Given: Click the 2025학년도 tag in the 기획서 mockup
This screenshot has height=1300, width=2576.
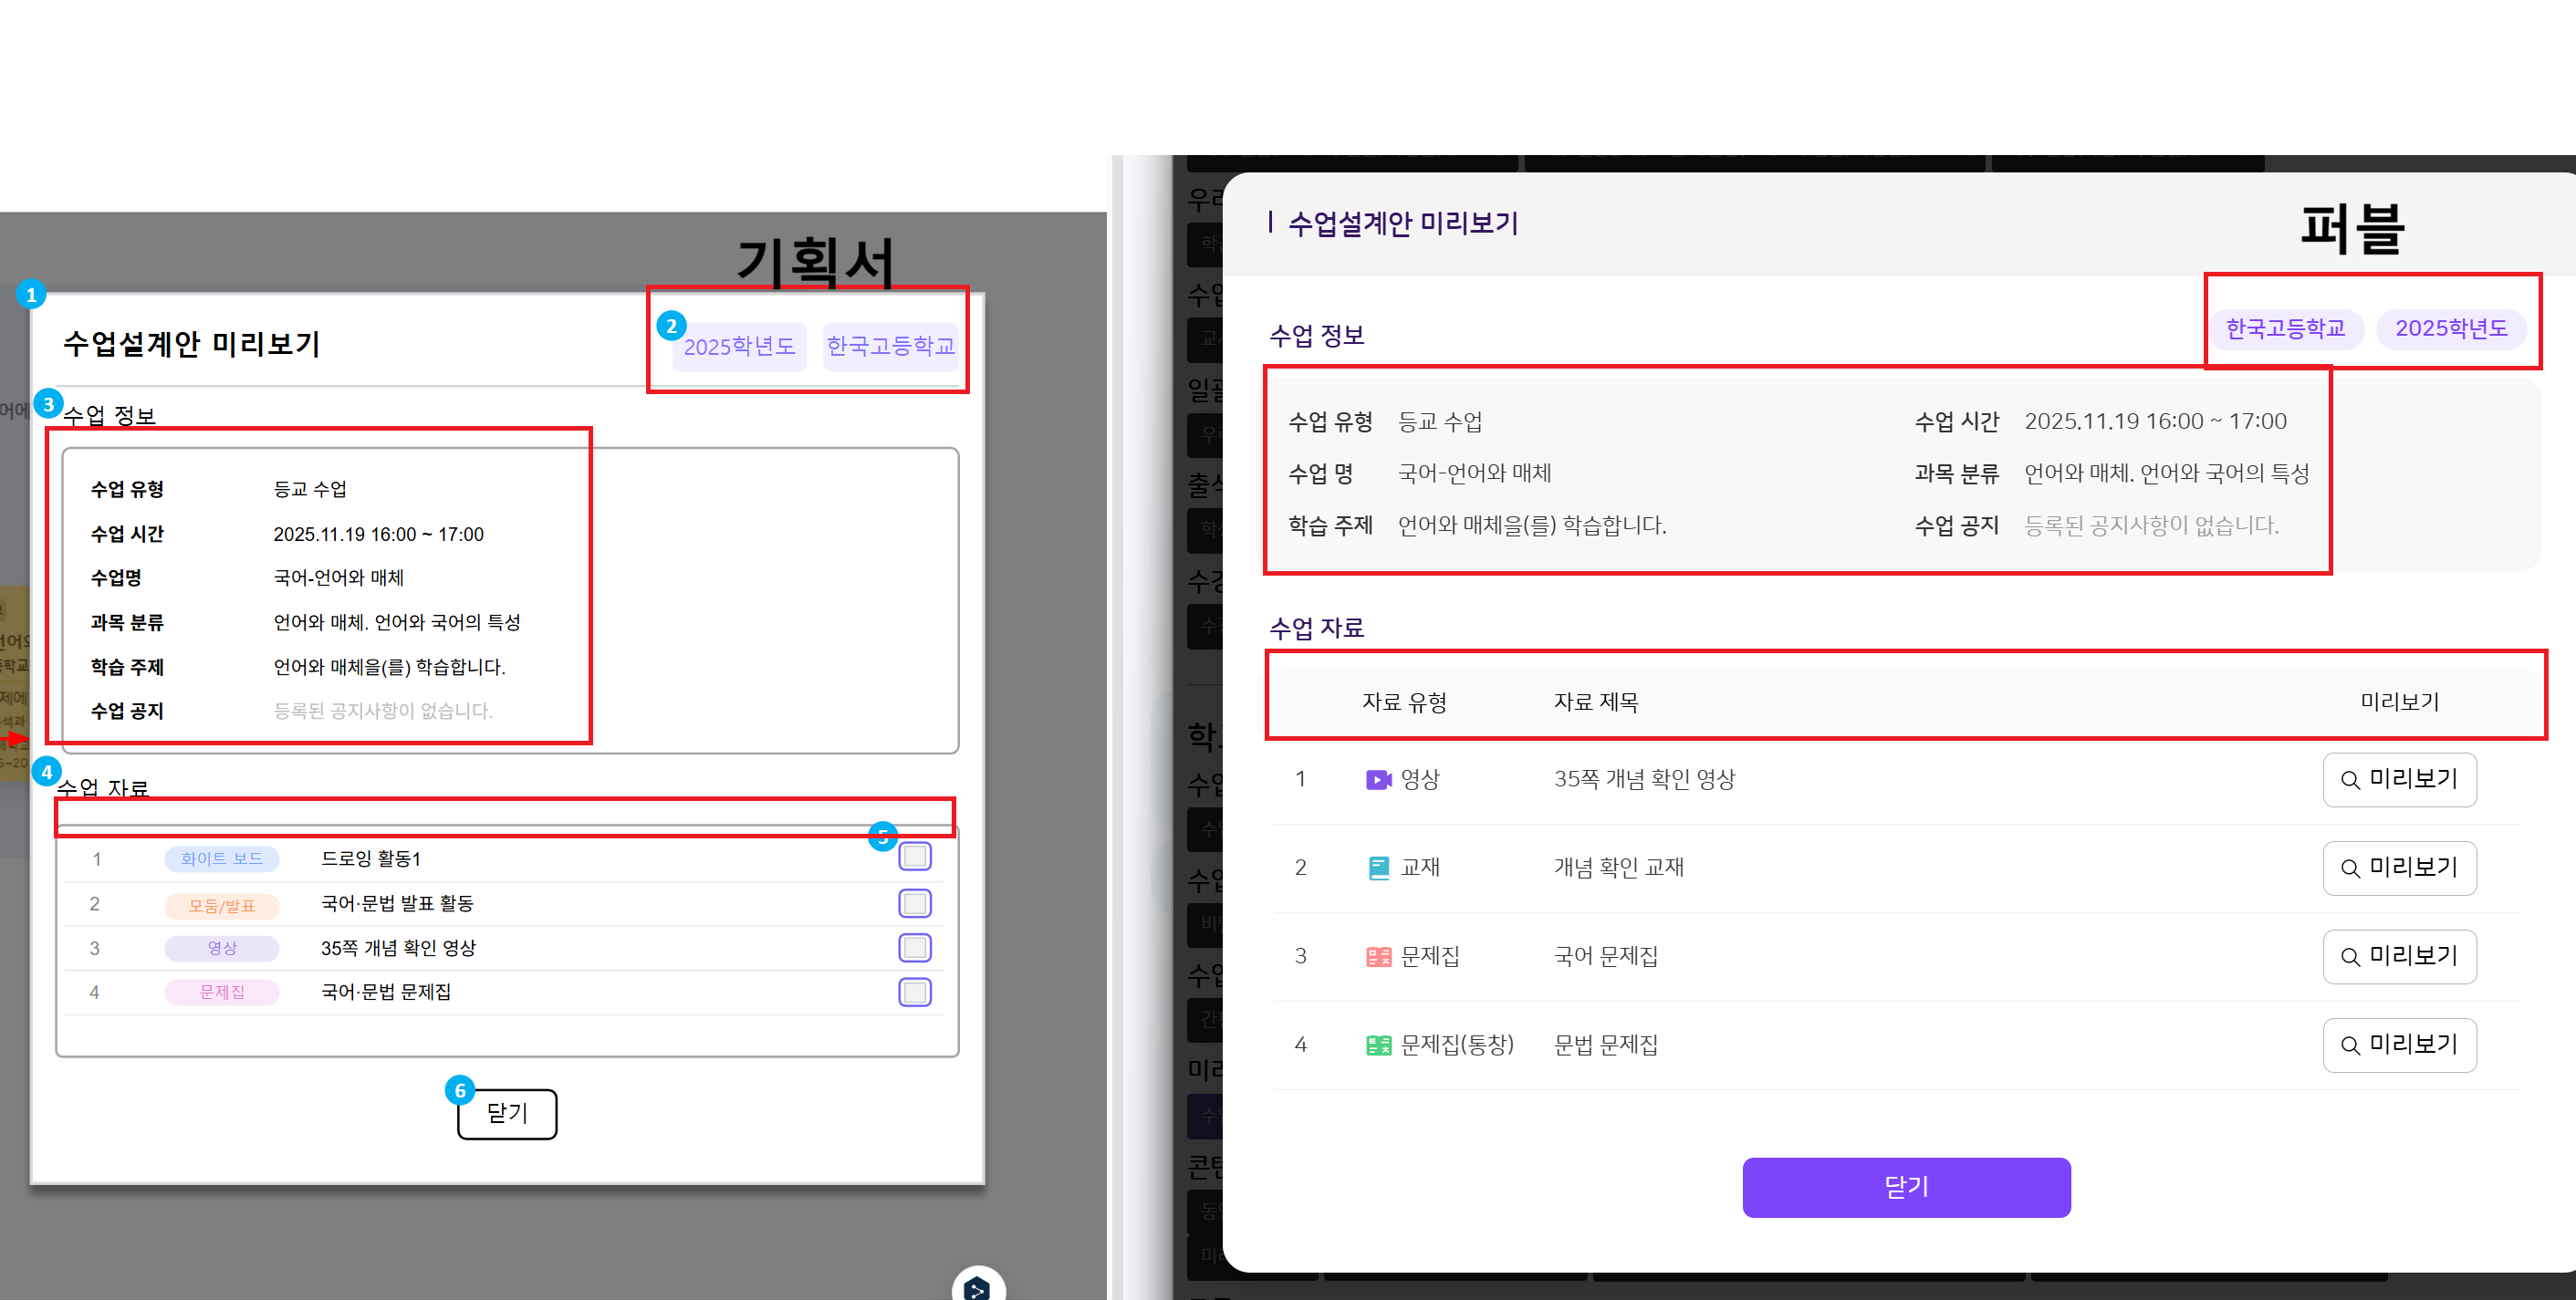Looking at the screenshot, I should (739, 347).
